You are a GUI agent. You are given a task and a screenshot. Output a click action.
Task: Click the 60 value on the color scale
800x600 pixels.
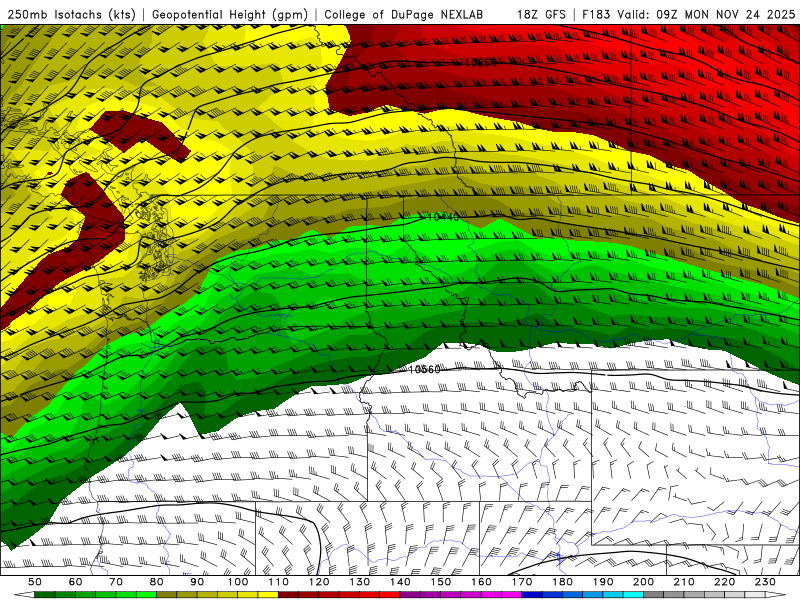[75, 582]
